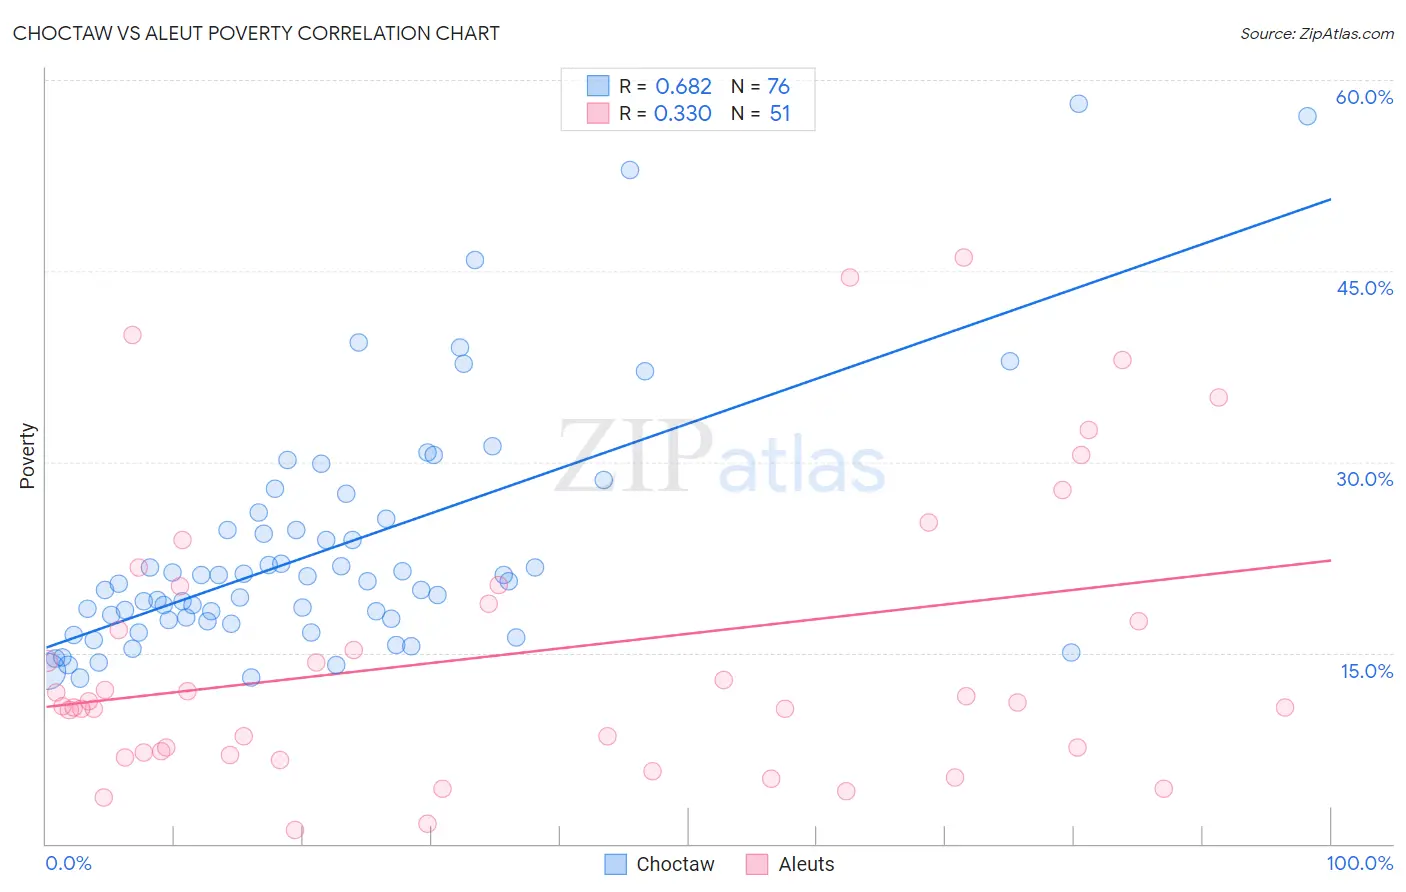Click the chart title Choctaw vs Aleut Poverty
The width and height of the screenshot is (1406, 892).
tap(256, 33)
